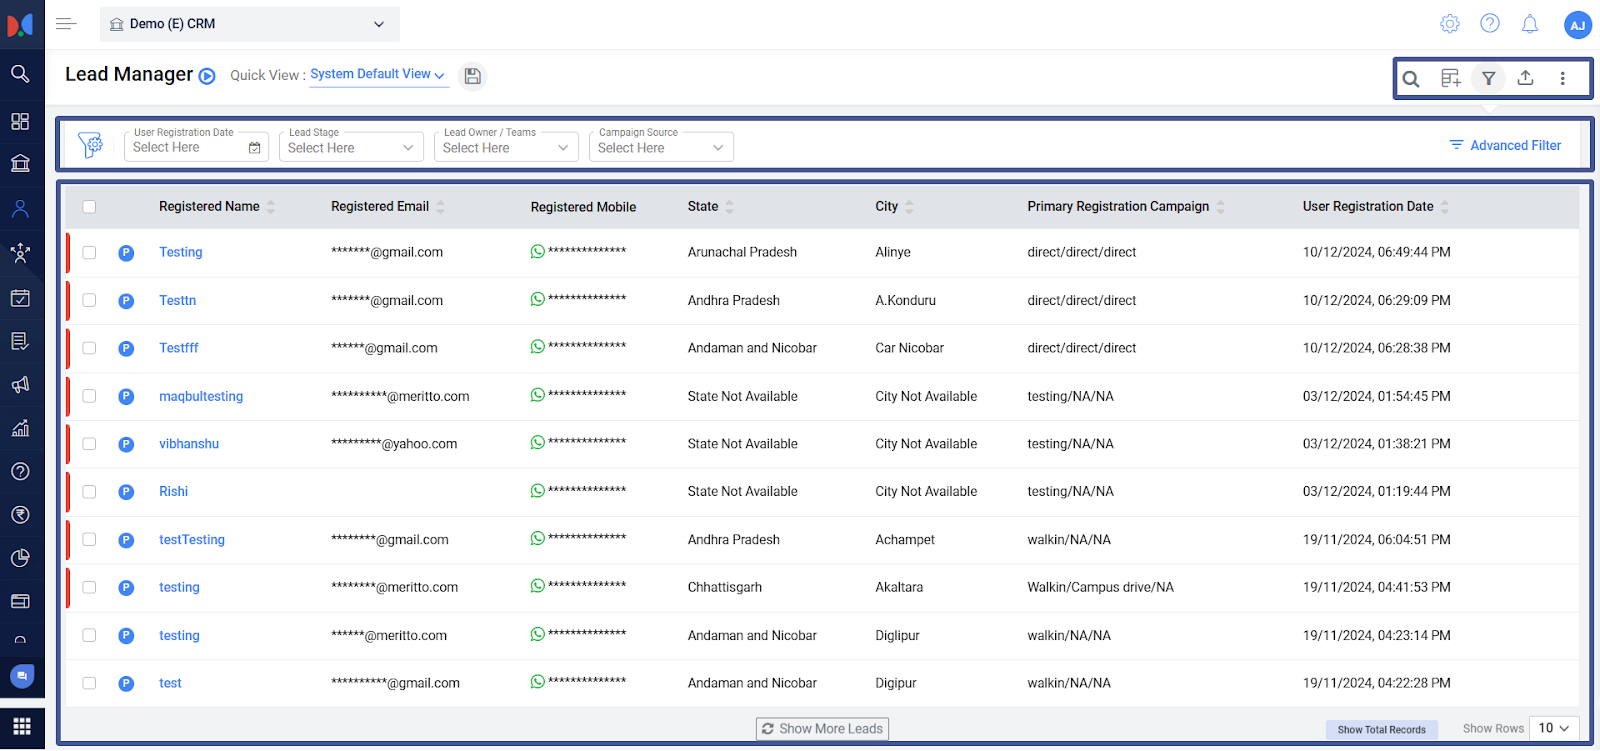Toggle the select-all checkbox in table header
This screenshot has width=1600, height=751.
tap(90, 207)
